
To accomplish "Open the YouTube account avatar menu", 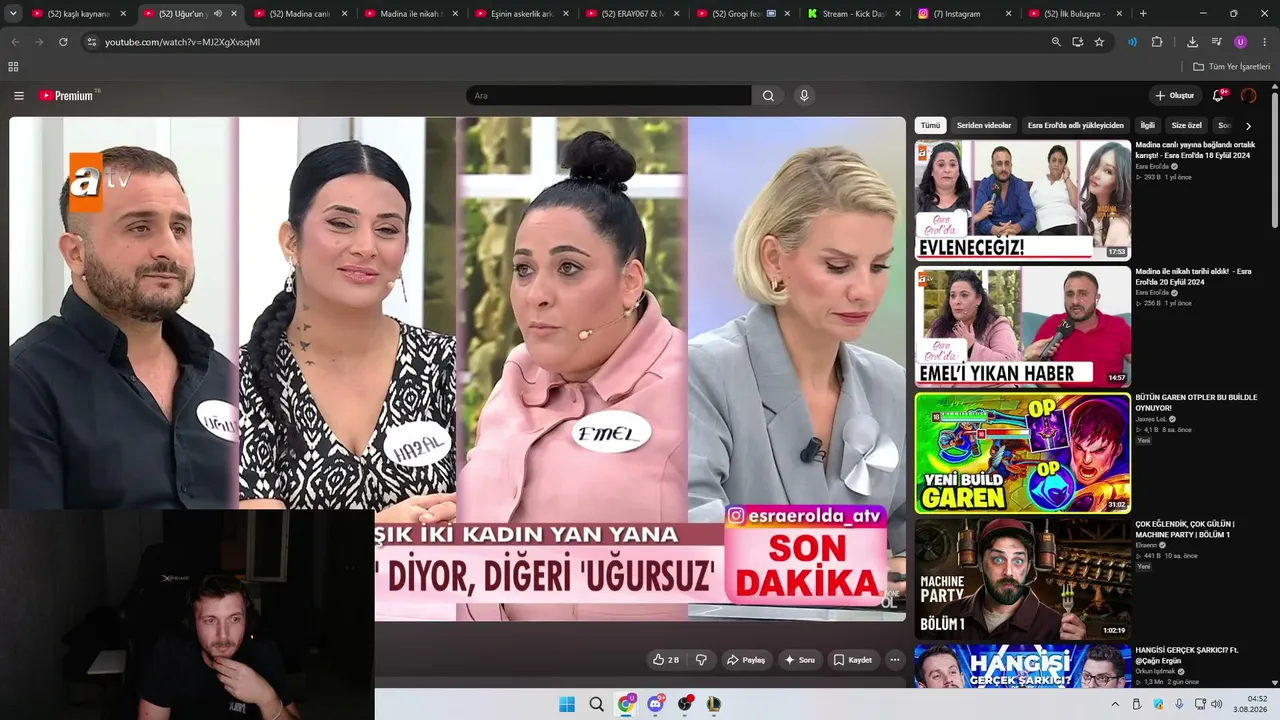I will click(x=1248, y=96).
